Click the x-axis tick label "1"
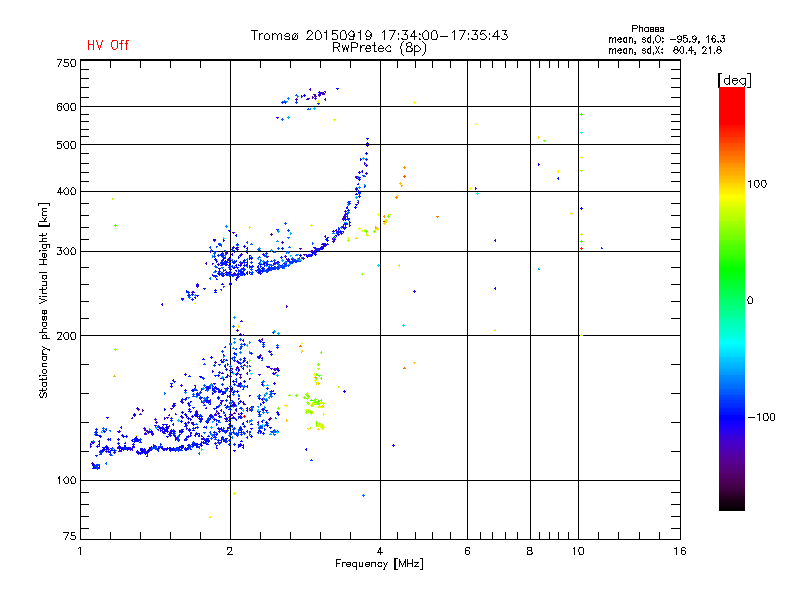This screenshot has height=600, width=800. point(80,551)
